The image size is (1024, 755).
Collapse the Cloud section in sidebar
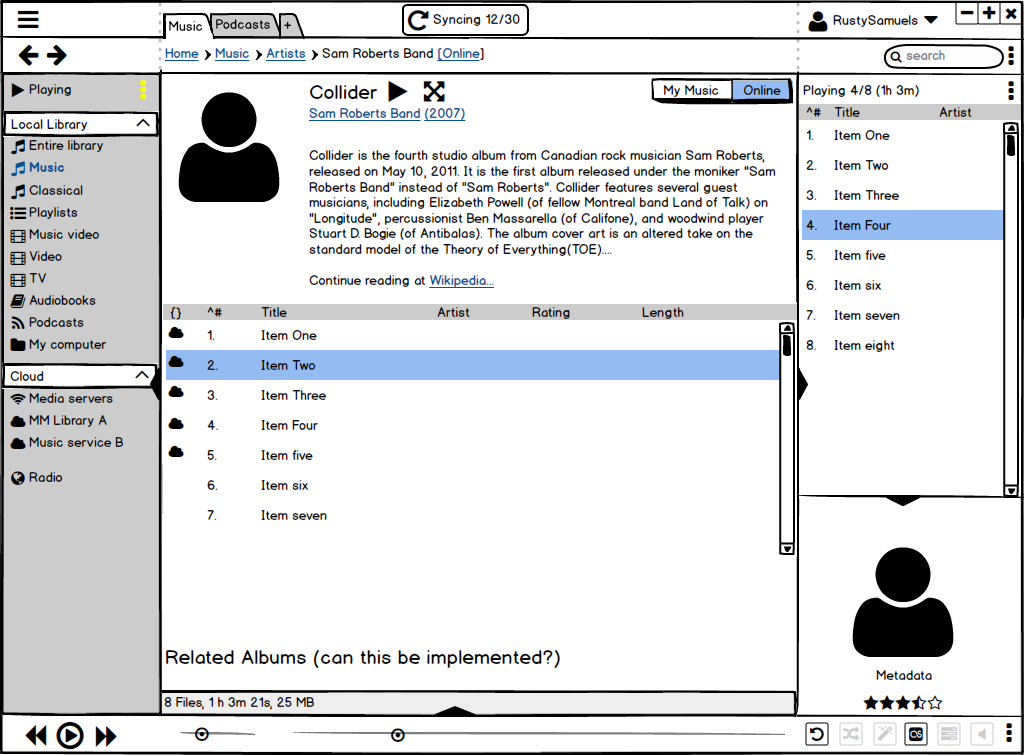point(143,376)
